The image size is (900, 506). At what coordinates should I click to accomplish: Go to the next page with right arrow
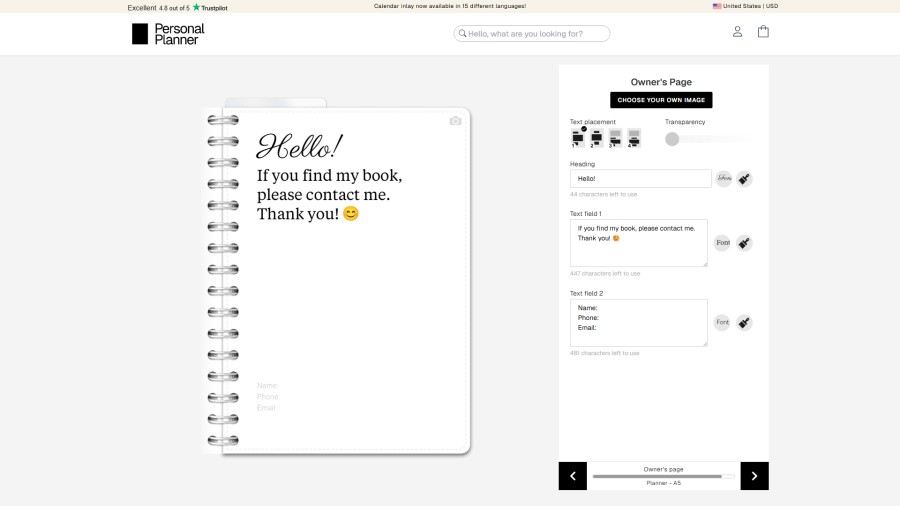tap(754, 476)
